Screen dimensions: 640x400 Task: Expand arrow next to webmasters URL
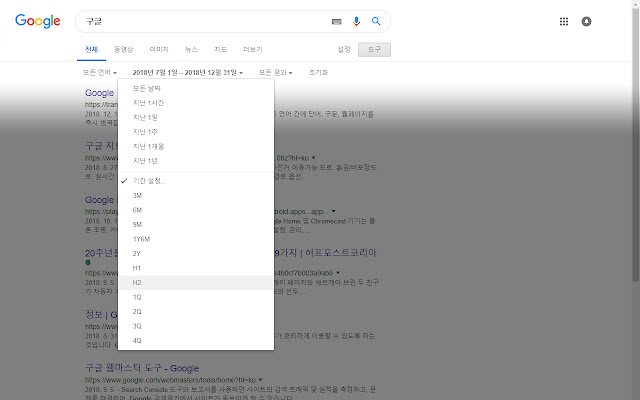pos(260,380)
